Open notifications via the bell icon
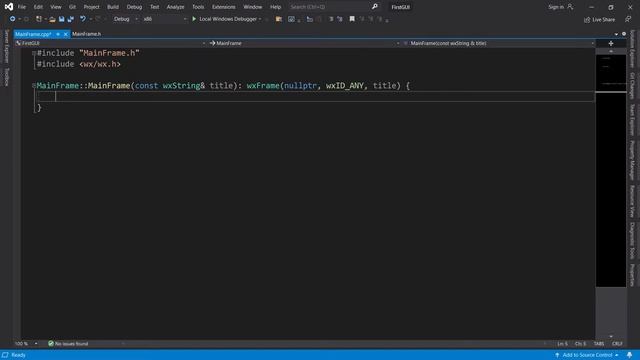This screenshot has width=640, height=360. coord(629,355)
